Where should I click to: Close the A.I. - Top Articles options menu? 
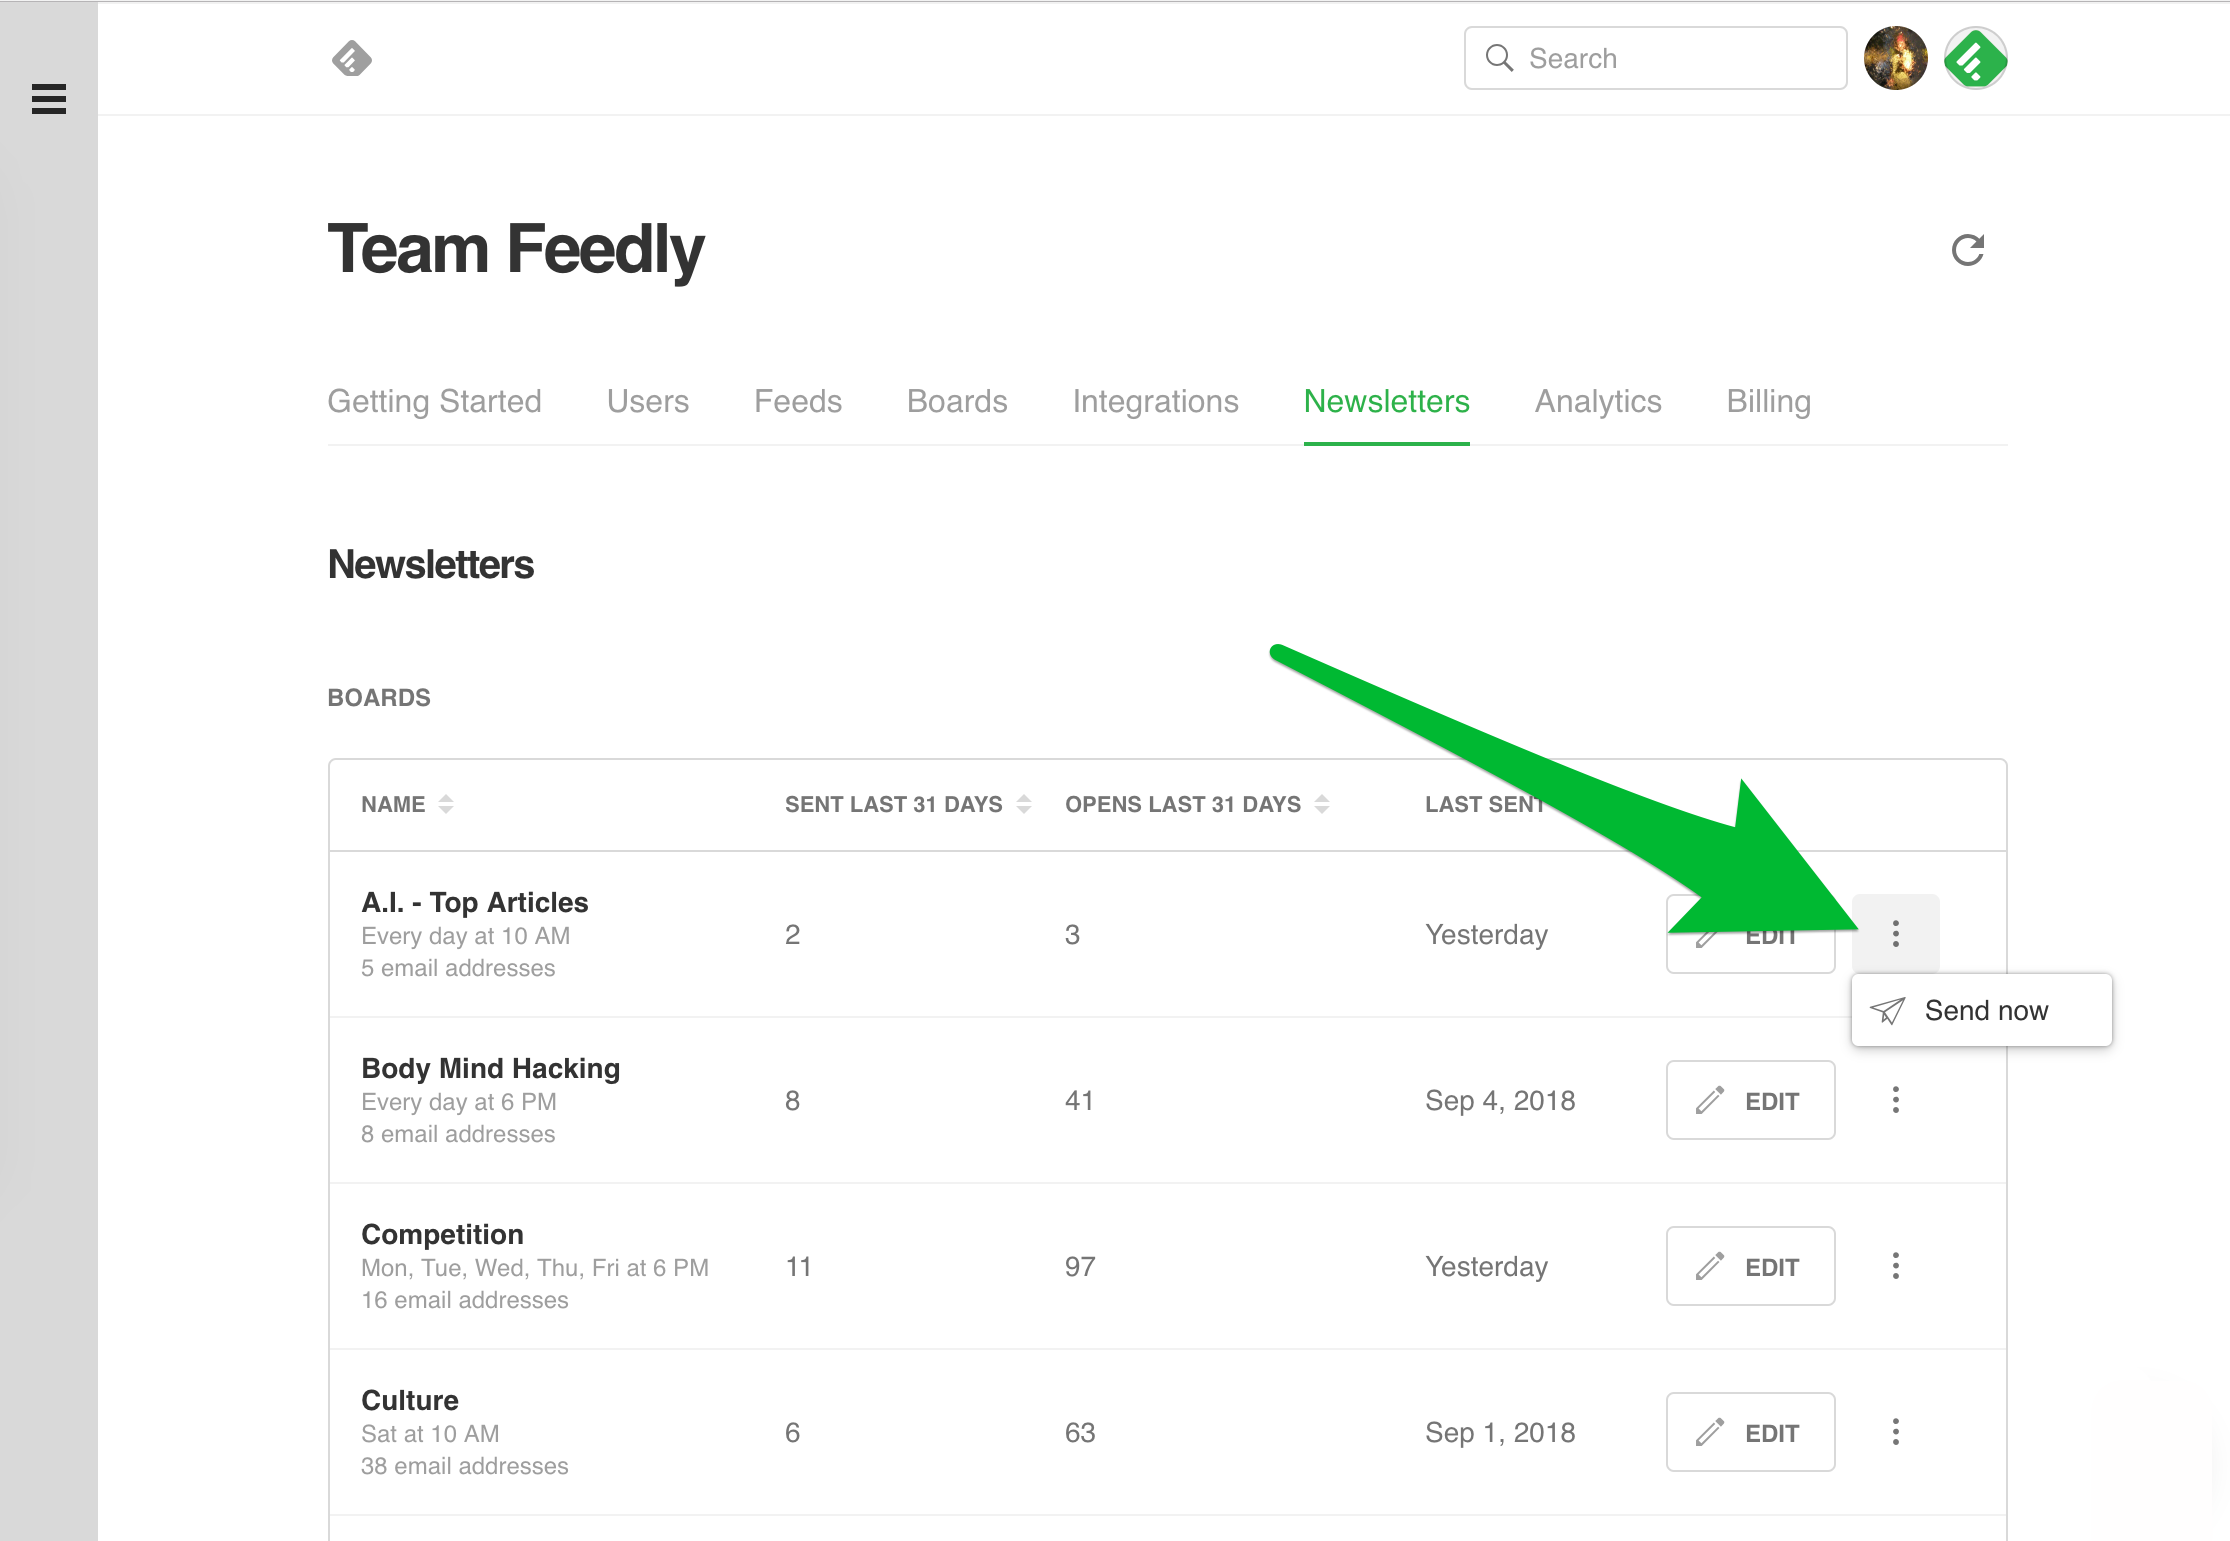1895,934
